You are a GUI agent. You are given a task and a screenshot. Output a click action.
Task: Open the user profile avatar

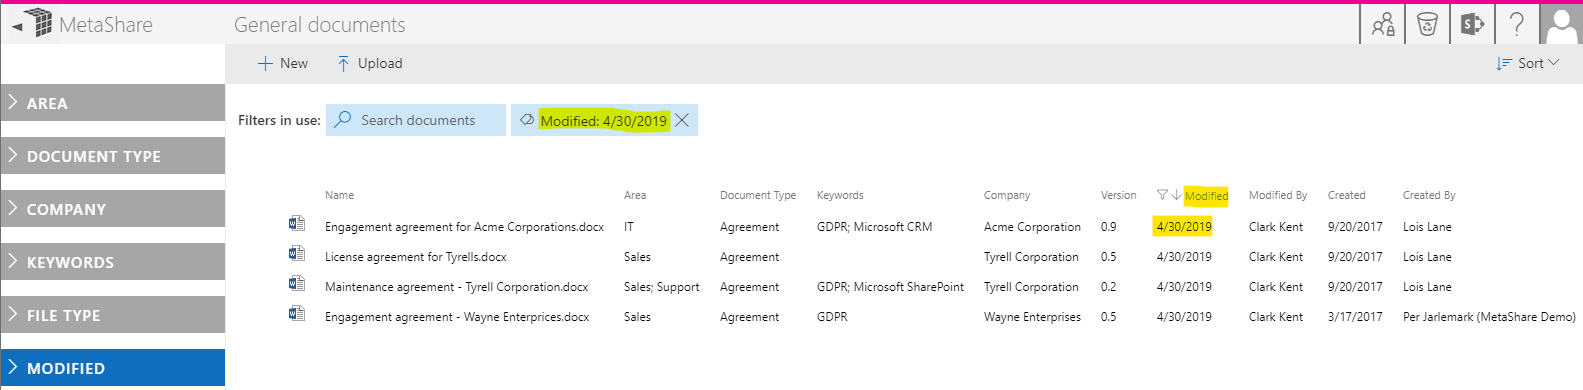coord(1562,24)
